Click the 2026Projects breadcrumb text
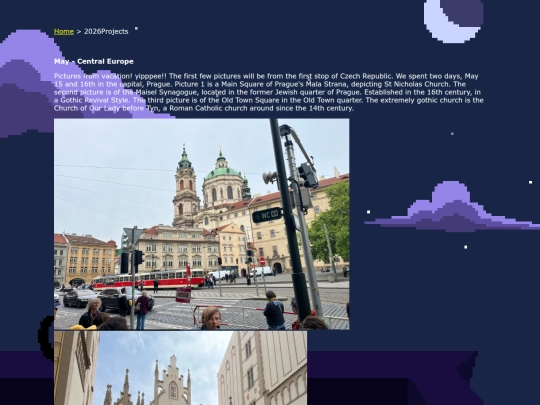 click(106, 31)
